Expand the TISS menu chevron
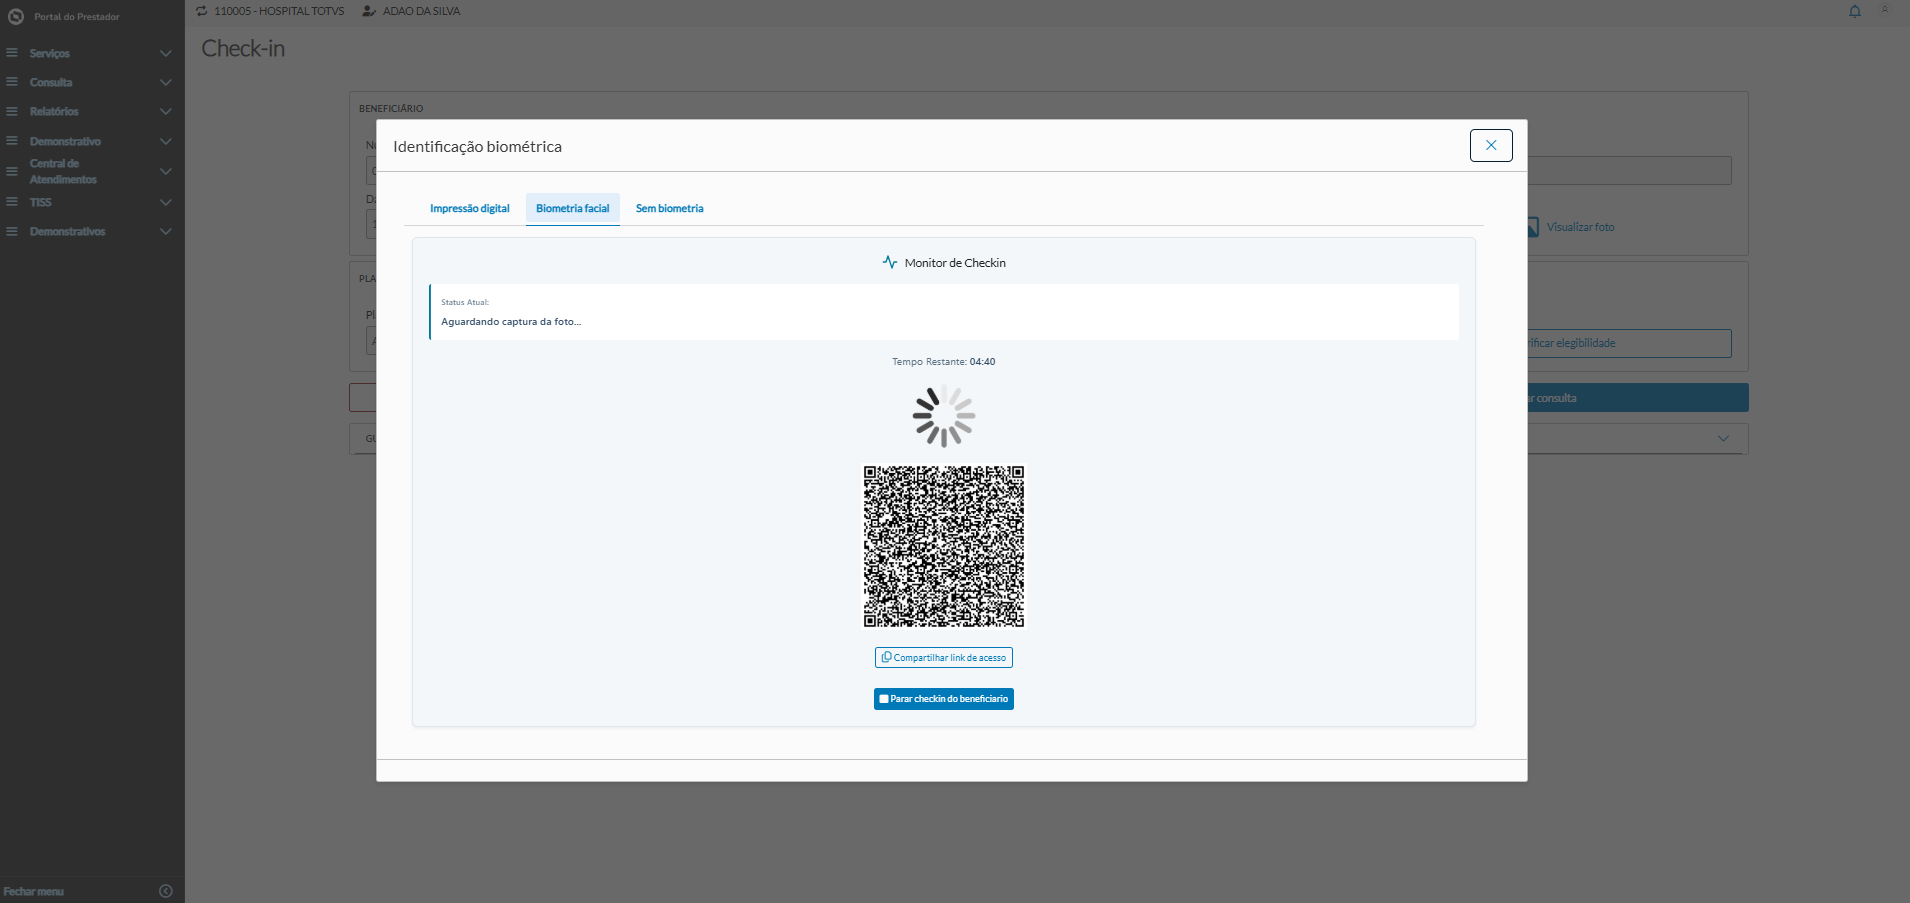The height and width of the screenshot is (903, 1910). click(x=166, y=202)
